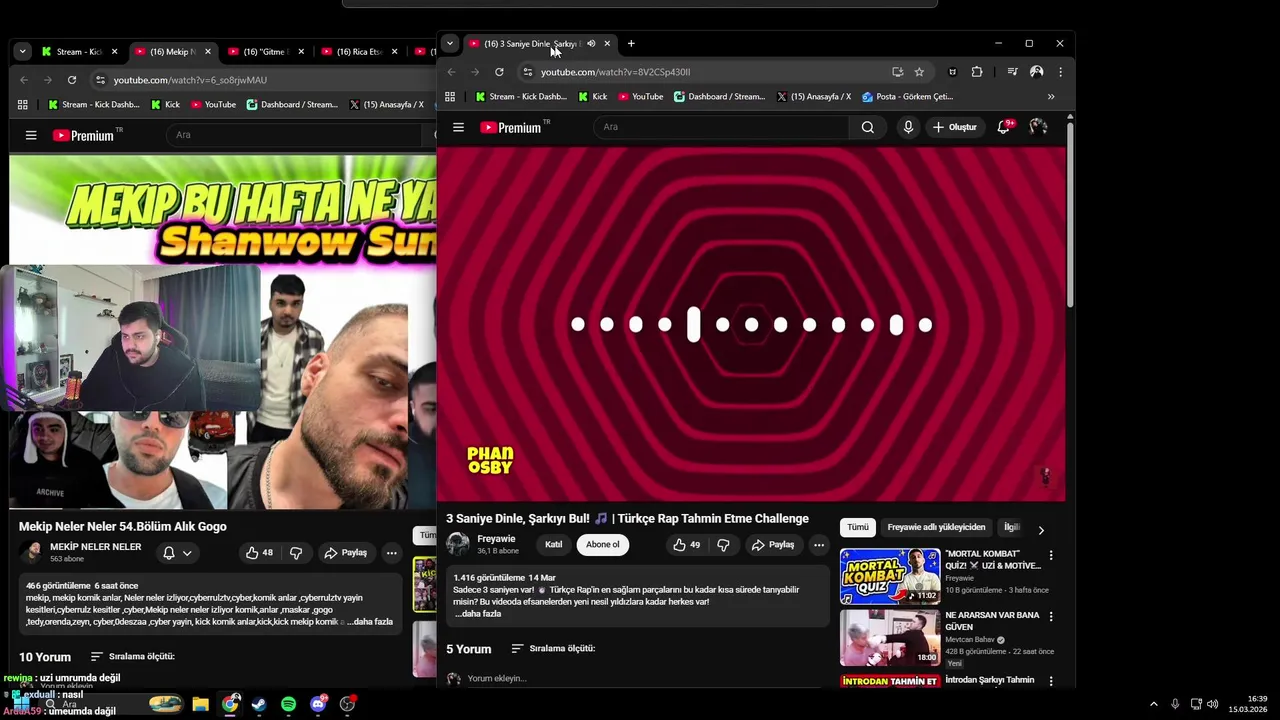Image resolution: width=1280 pixels, height=720 pixels.
Task: View site information icon in front address bar
Action: [x=528, y=72]
